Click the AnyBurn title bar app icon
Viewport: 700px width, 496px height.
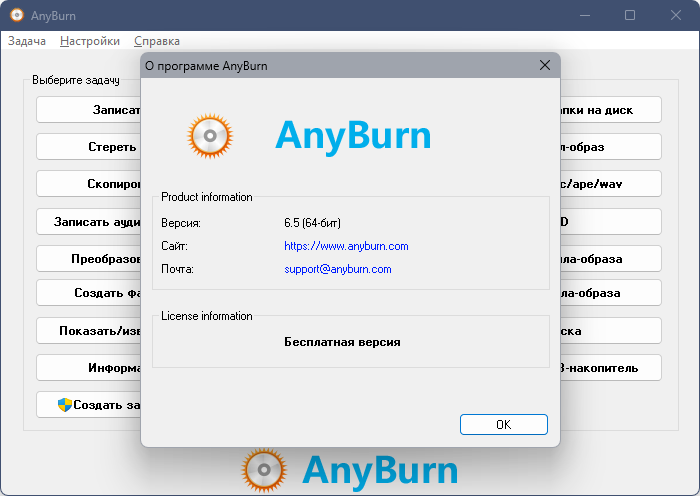point(17,15)
